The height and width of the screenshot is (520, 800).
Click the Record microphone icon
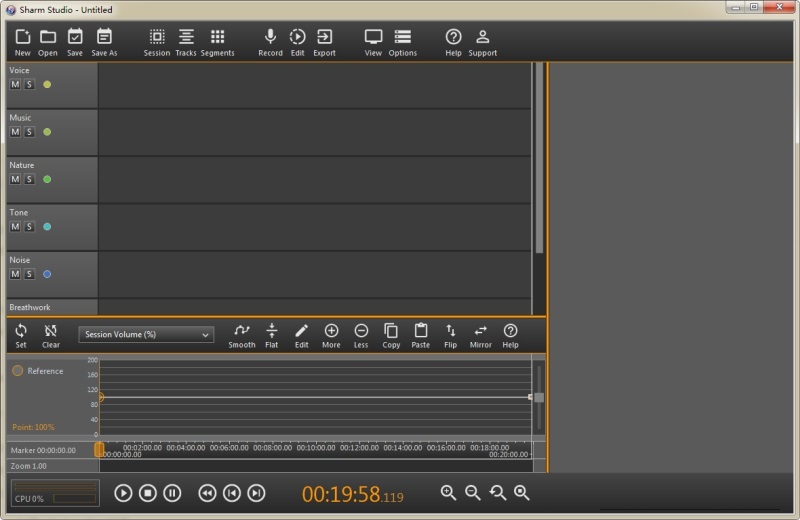tap(270, 38)
